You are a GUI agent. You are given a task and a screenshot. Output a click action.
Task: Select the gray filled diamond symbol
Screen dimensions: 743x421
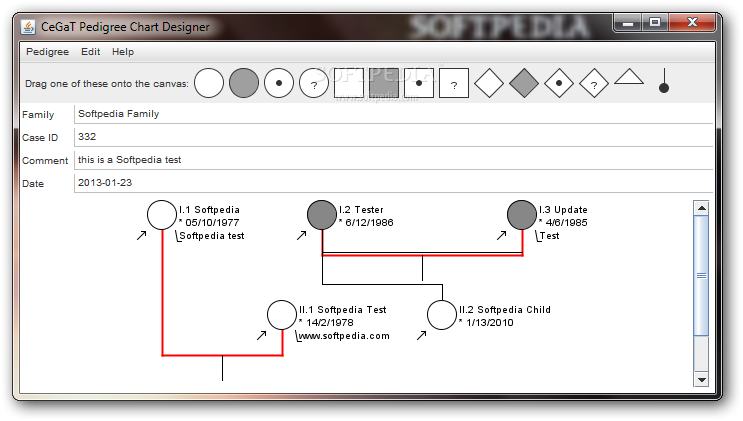pyautogui.click(x=524, y=83)
